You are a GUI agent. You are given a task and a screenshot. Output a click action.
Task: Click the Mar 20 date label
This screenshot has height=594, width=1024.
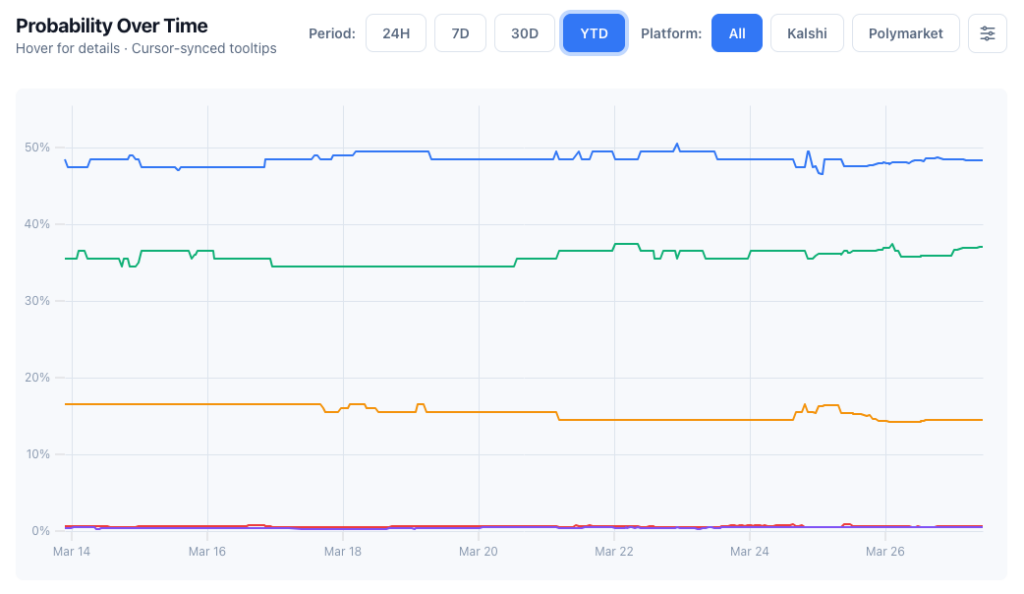pos(478,551)
